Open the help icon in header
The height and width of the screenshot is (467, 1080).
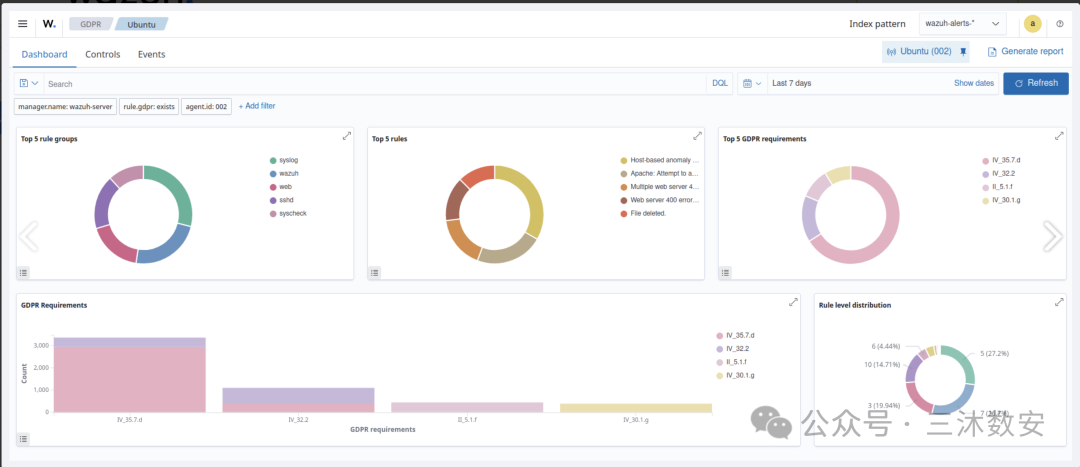(1060, 23)
